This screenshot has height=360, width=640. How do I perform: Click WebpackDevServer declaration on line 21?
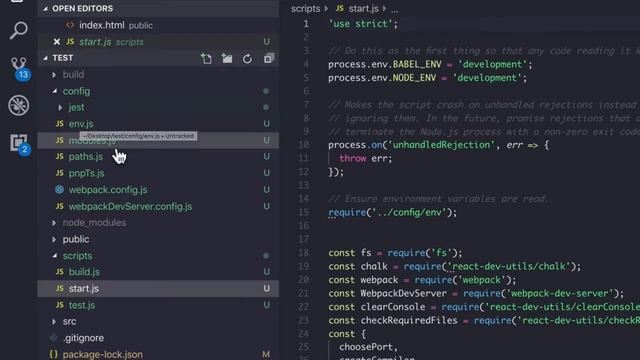pyautogui.click(x=403, y=293)
